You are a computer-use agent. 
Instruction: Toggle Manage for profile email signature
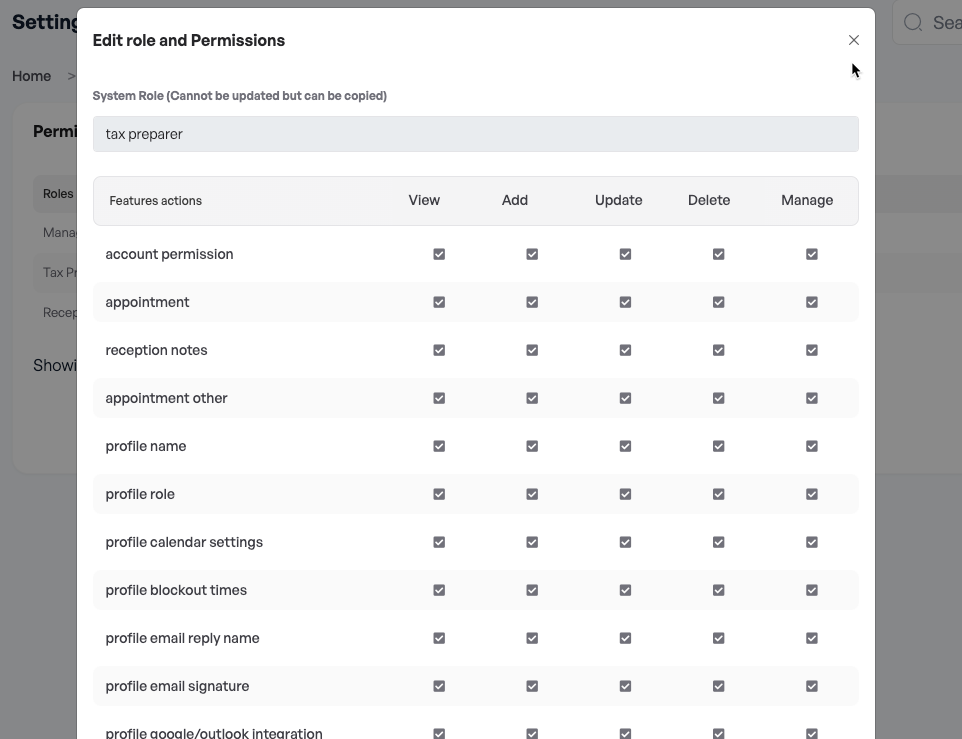coord(812,686)
